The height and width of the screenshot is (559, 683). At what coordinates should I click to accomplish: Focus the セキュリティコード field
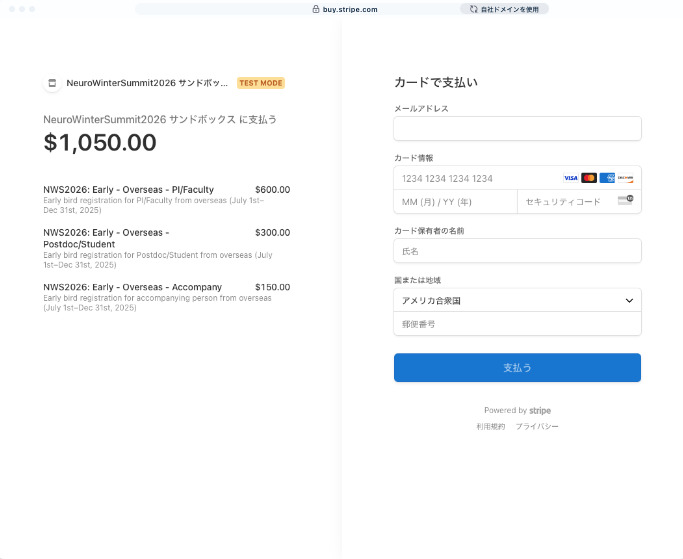tap(579, 202)
